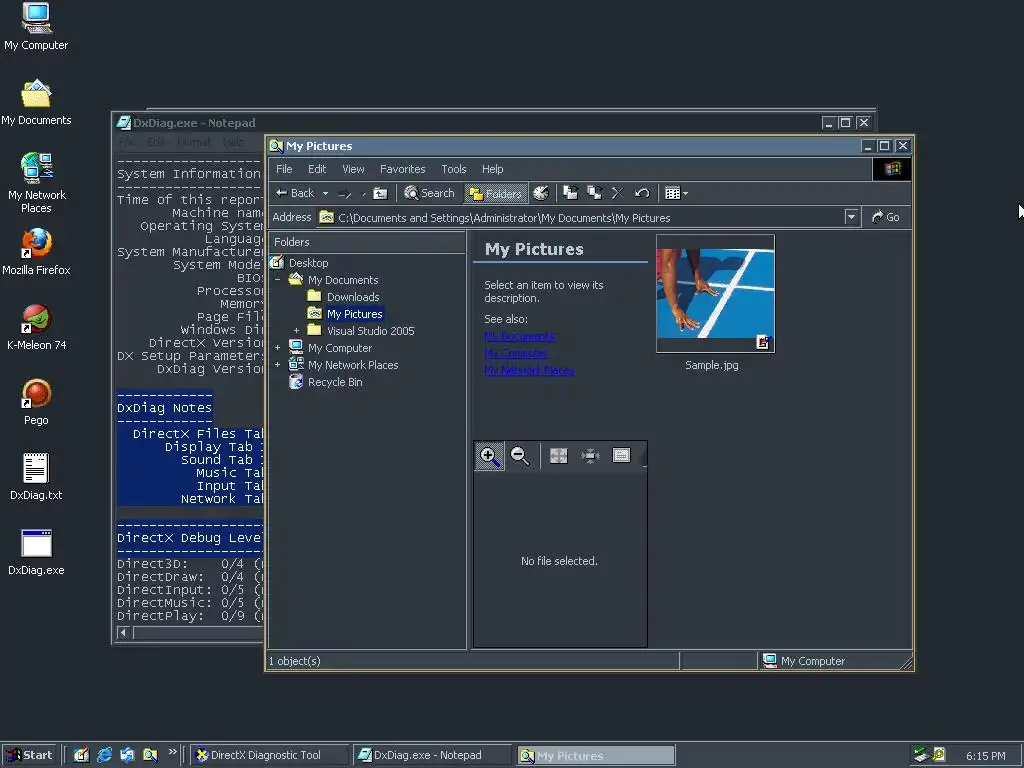The image size is (1024, 768).
Task: Open the History toolbar icon
Action: pos(541,193)
